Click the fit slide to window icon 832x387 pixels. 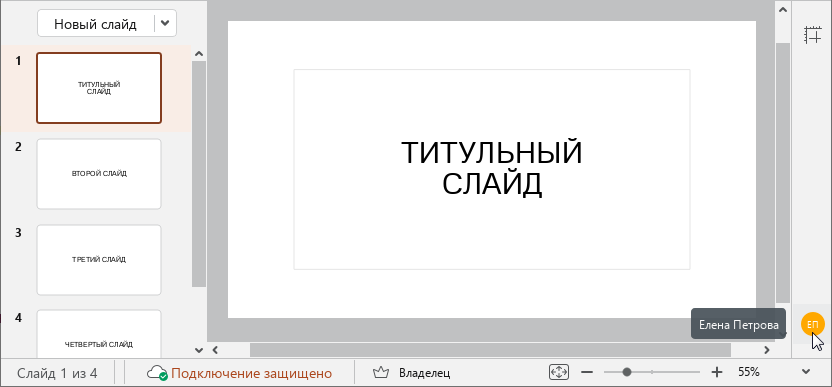coord(559,373)
